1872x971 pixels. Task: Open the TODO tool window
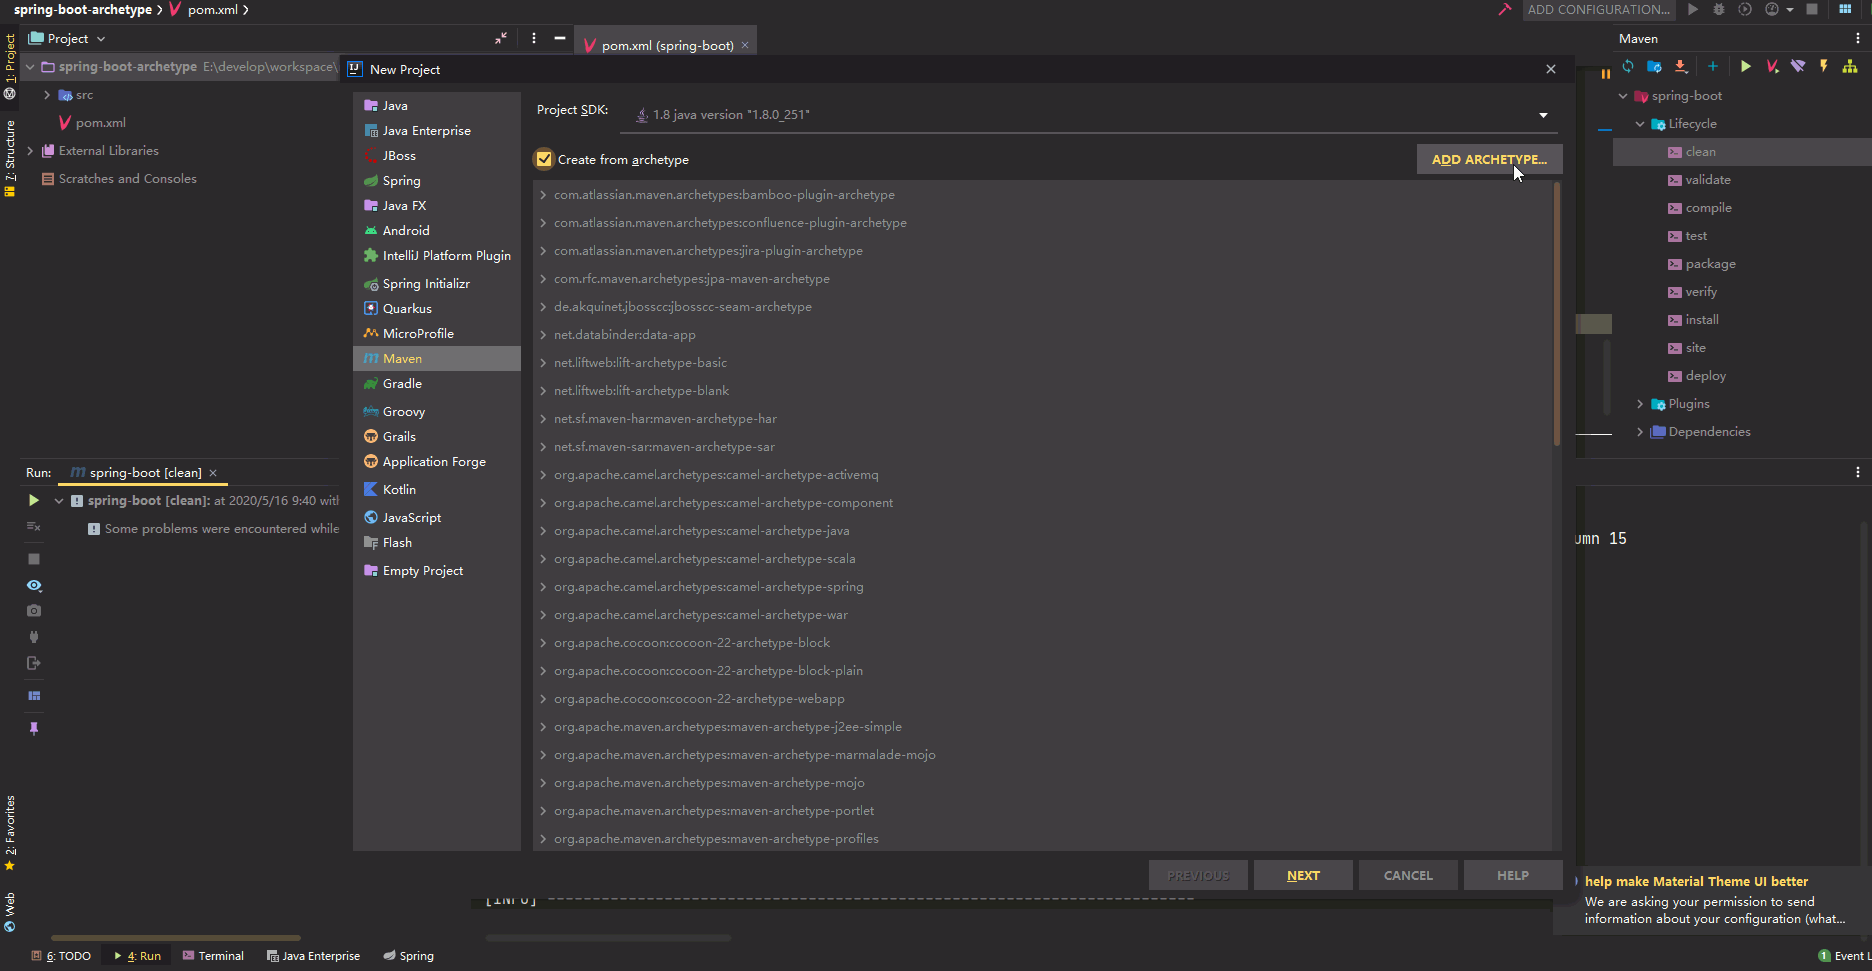[61, 956]
